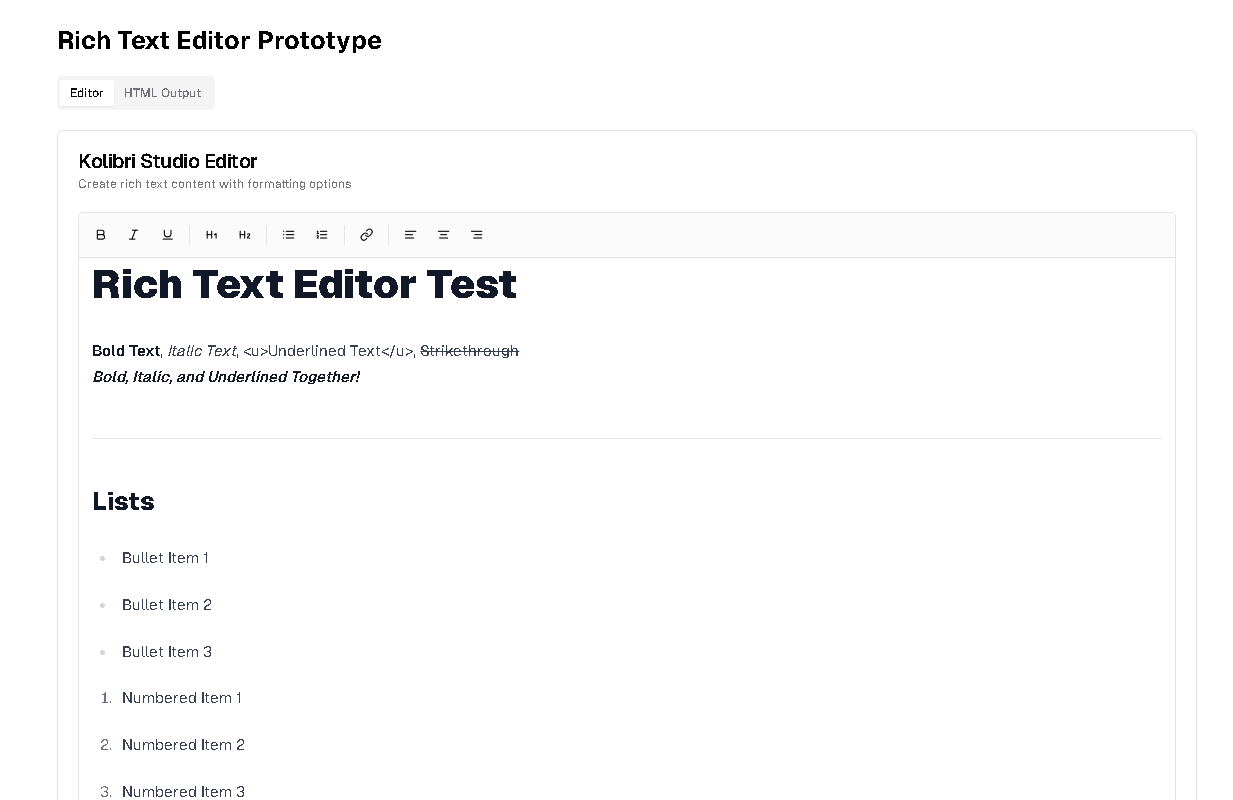Place cursor in the "Lists" heading
Image resolution: width=1233 pixels, height=800 pixels.
point(123,501)
